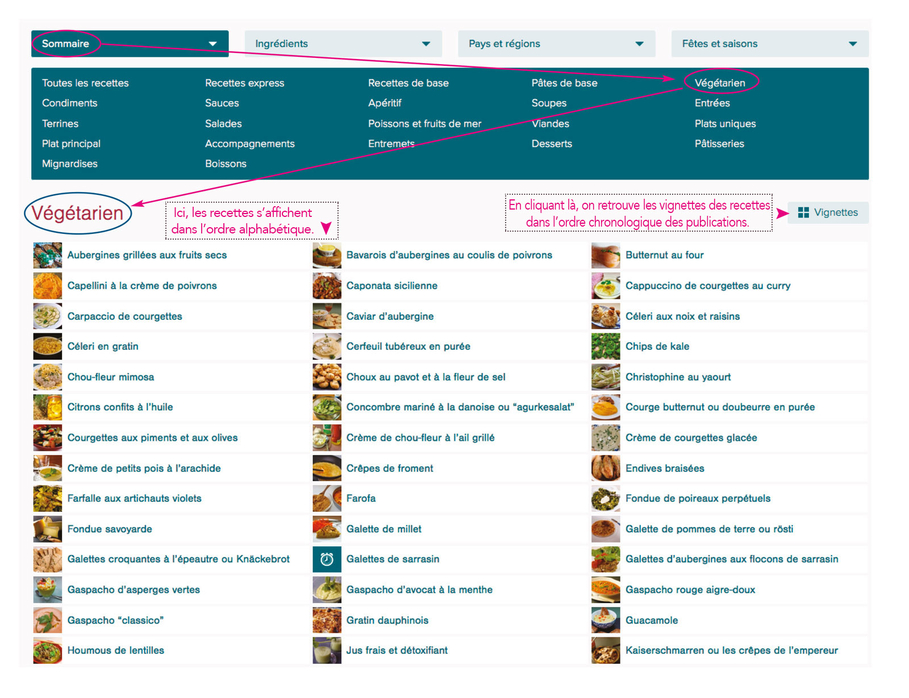
Task: Go to the Gratin dauphinois recipe
Action: tap(387, 620)
